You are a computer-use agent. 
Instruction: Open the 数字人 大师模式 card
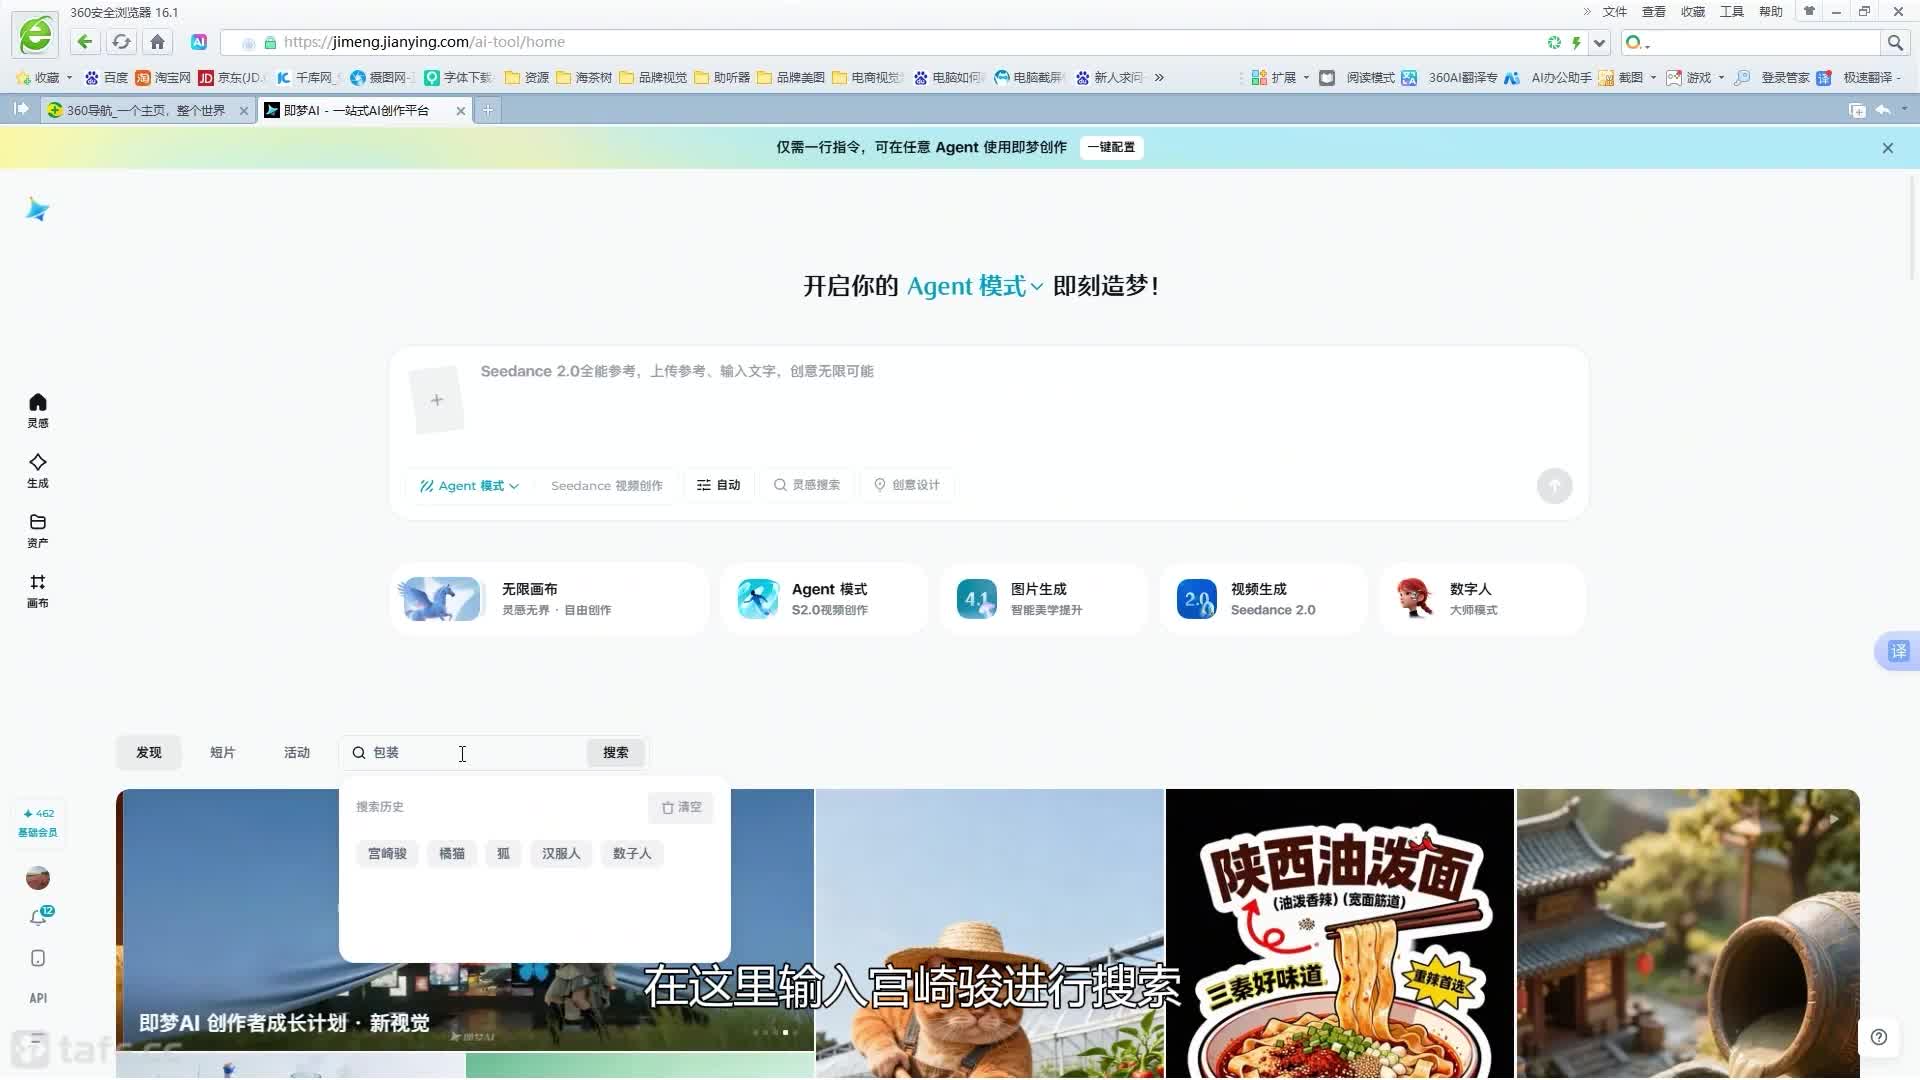coord(1482,599)
